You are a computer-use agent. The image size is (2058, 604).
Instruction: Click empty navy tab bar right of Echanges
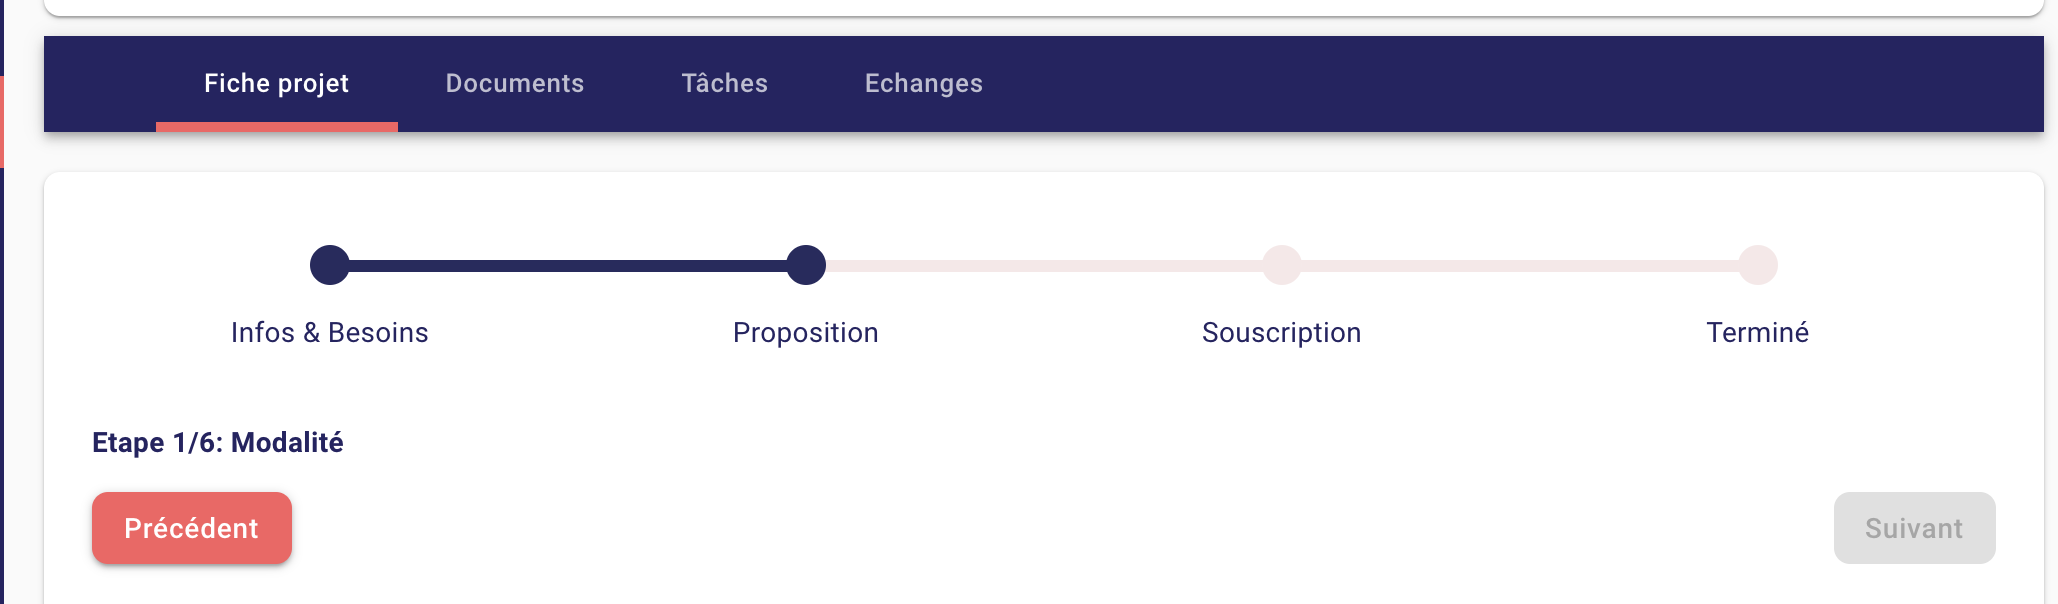(x=1500, y=83)
